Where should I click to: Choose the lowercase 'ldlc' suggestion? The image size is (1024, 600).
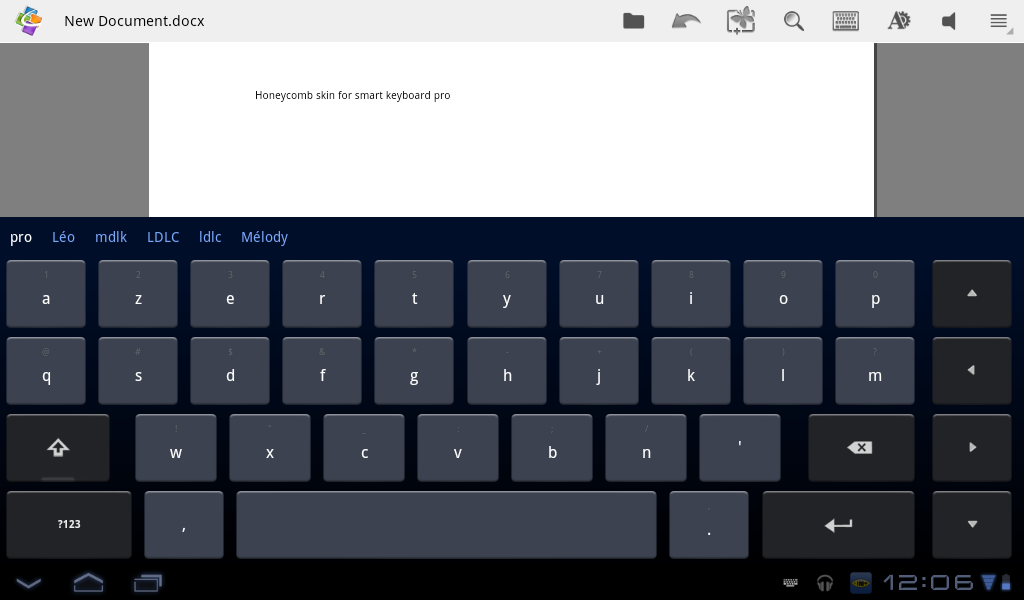click(210, 238)
